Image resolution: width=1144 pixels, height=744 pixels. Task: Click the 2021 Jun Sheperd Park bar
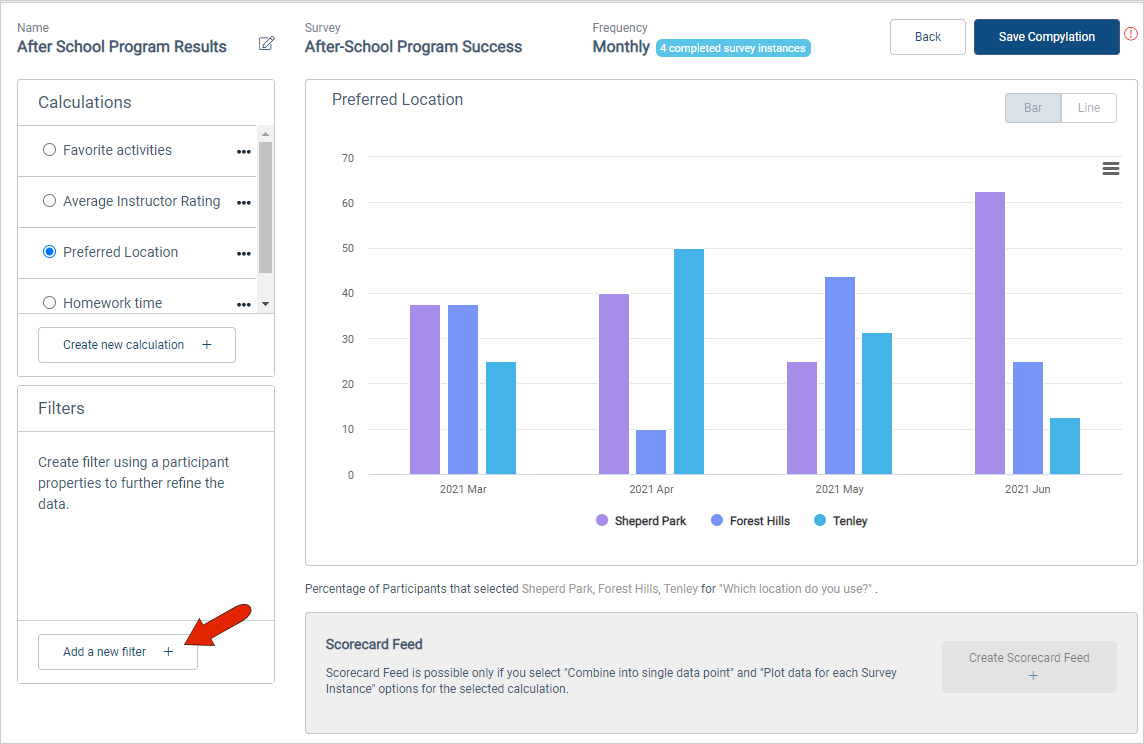989,333
